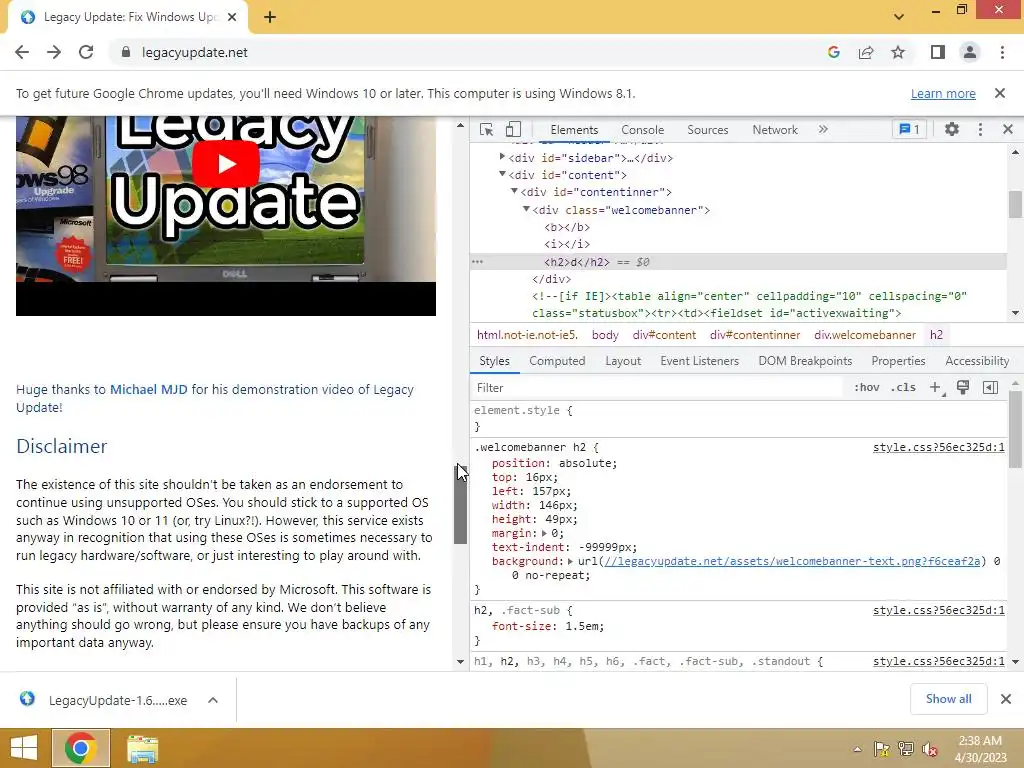View site information lock icon
1024x768 pixels.
126,52
